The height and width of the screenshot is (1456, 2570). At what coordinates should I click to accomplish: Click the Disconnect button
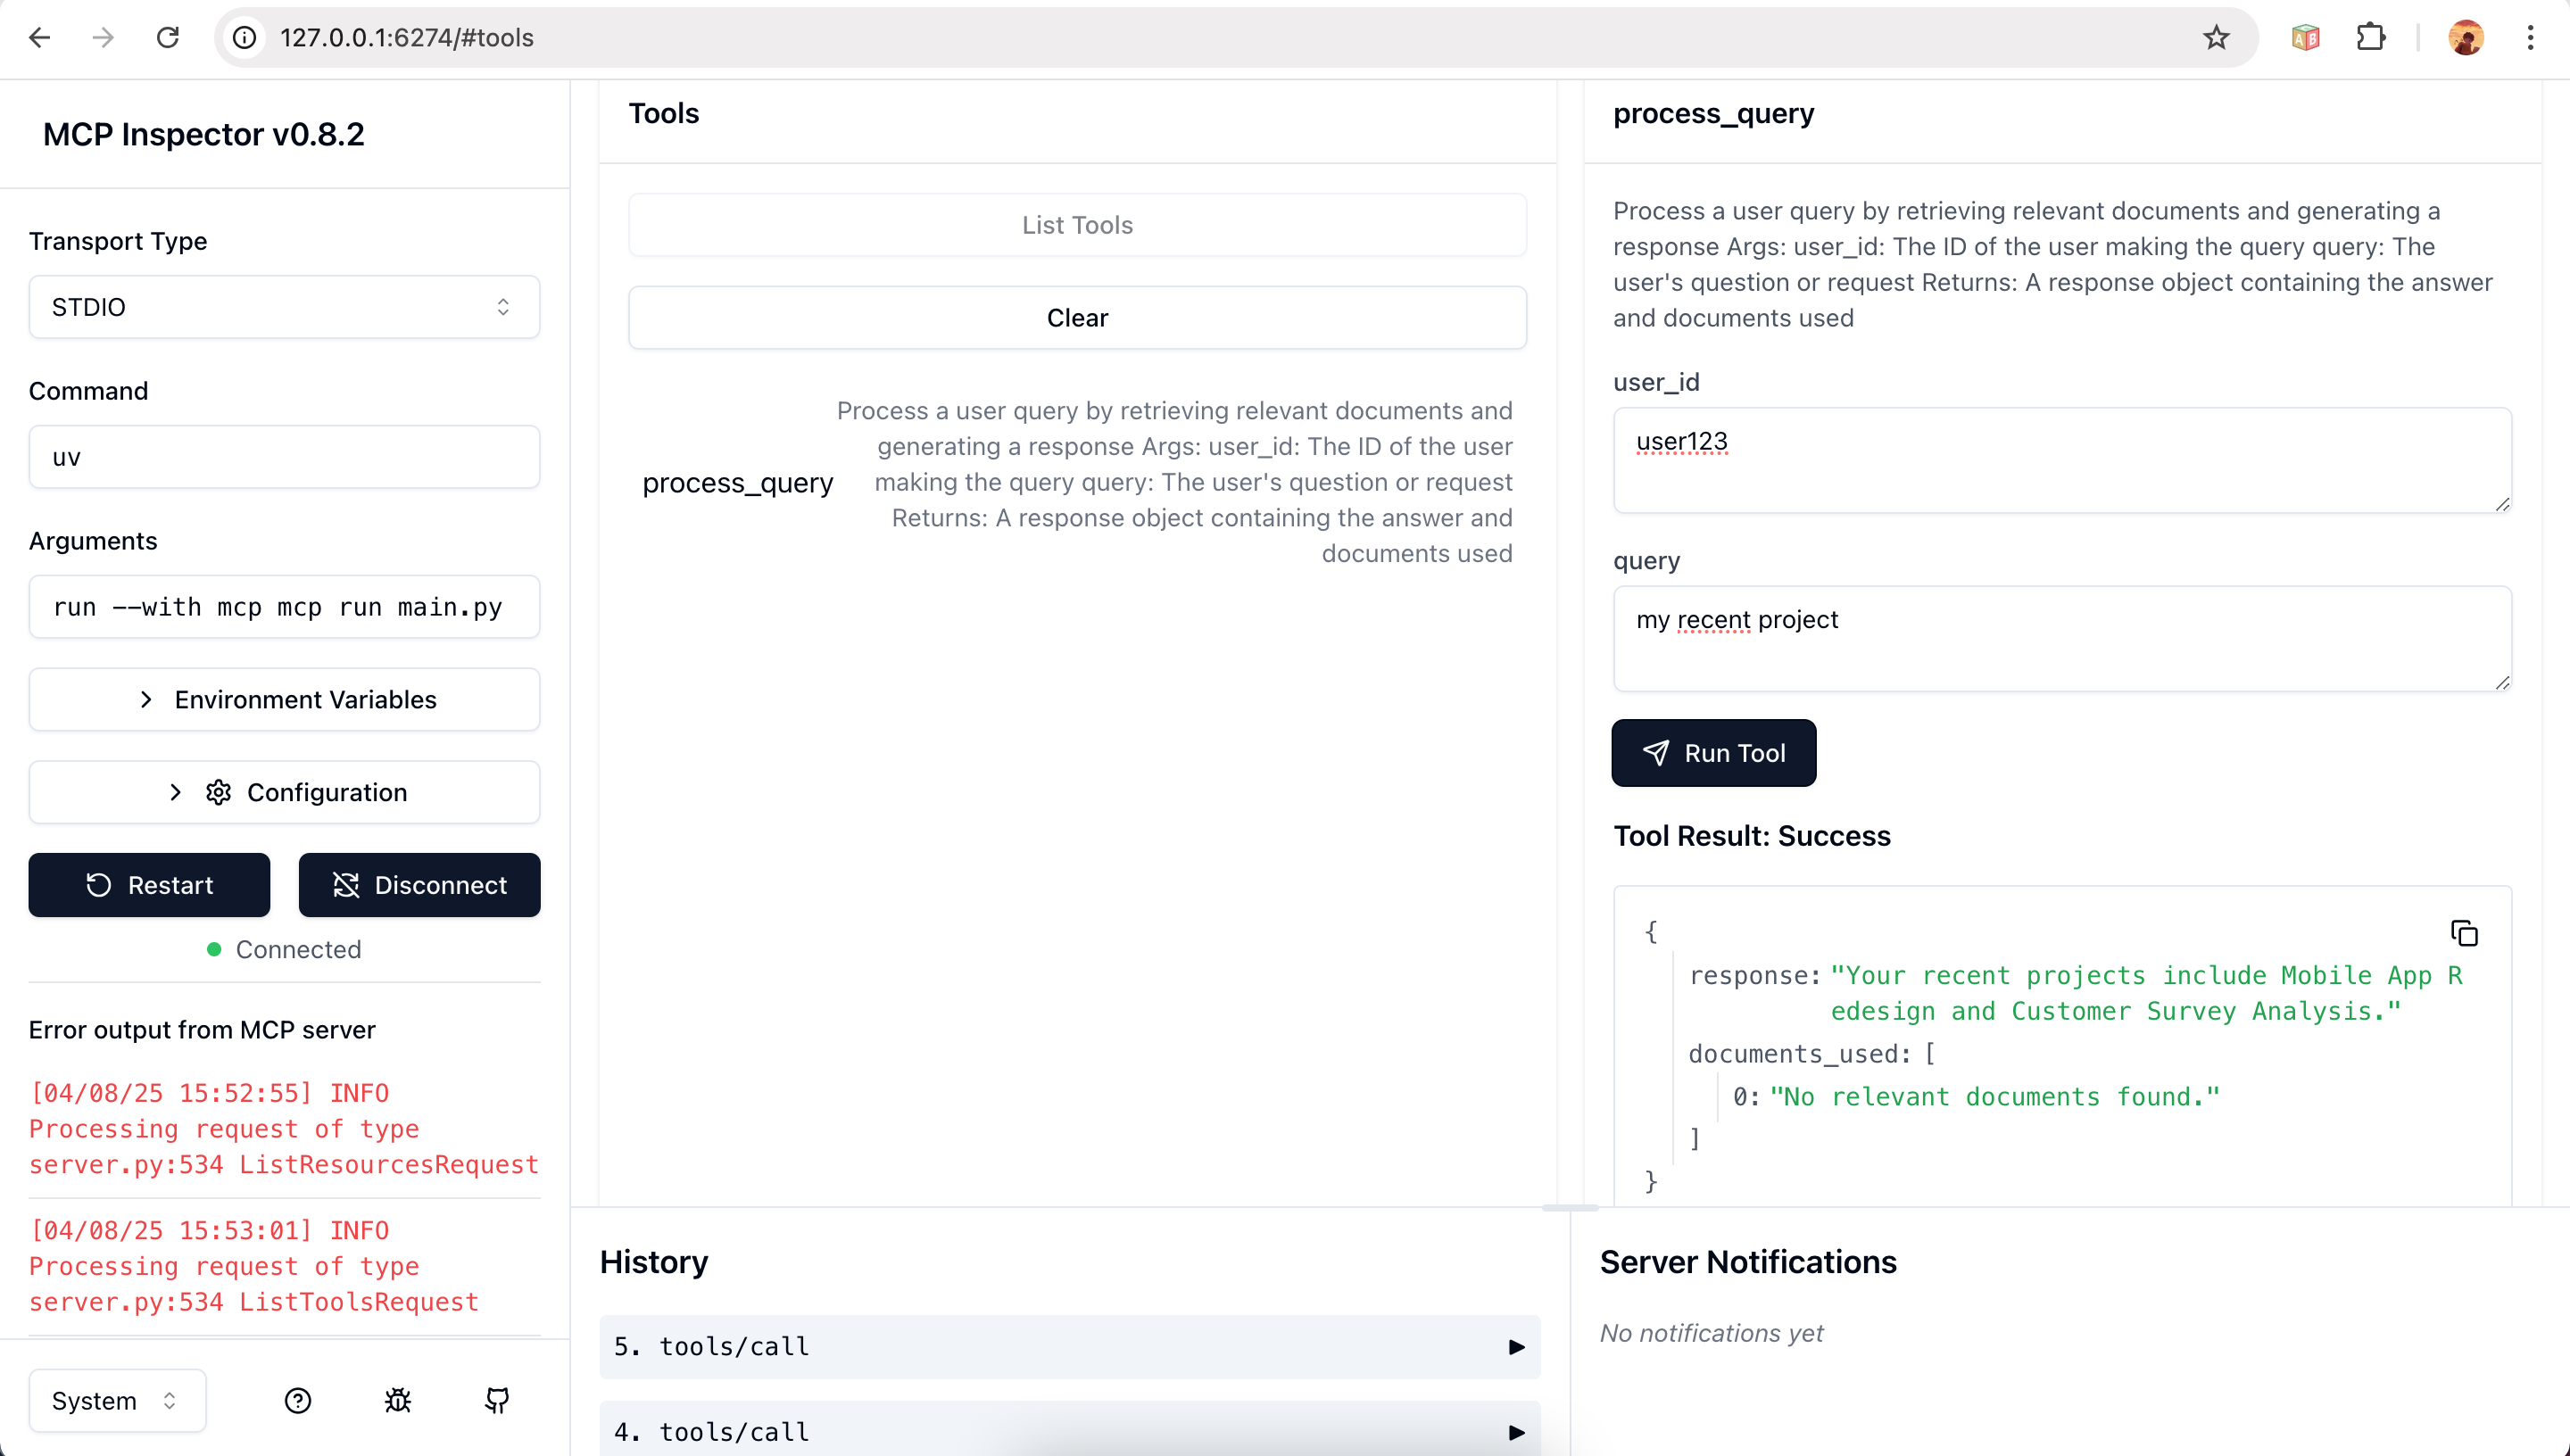click(419, 885)
